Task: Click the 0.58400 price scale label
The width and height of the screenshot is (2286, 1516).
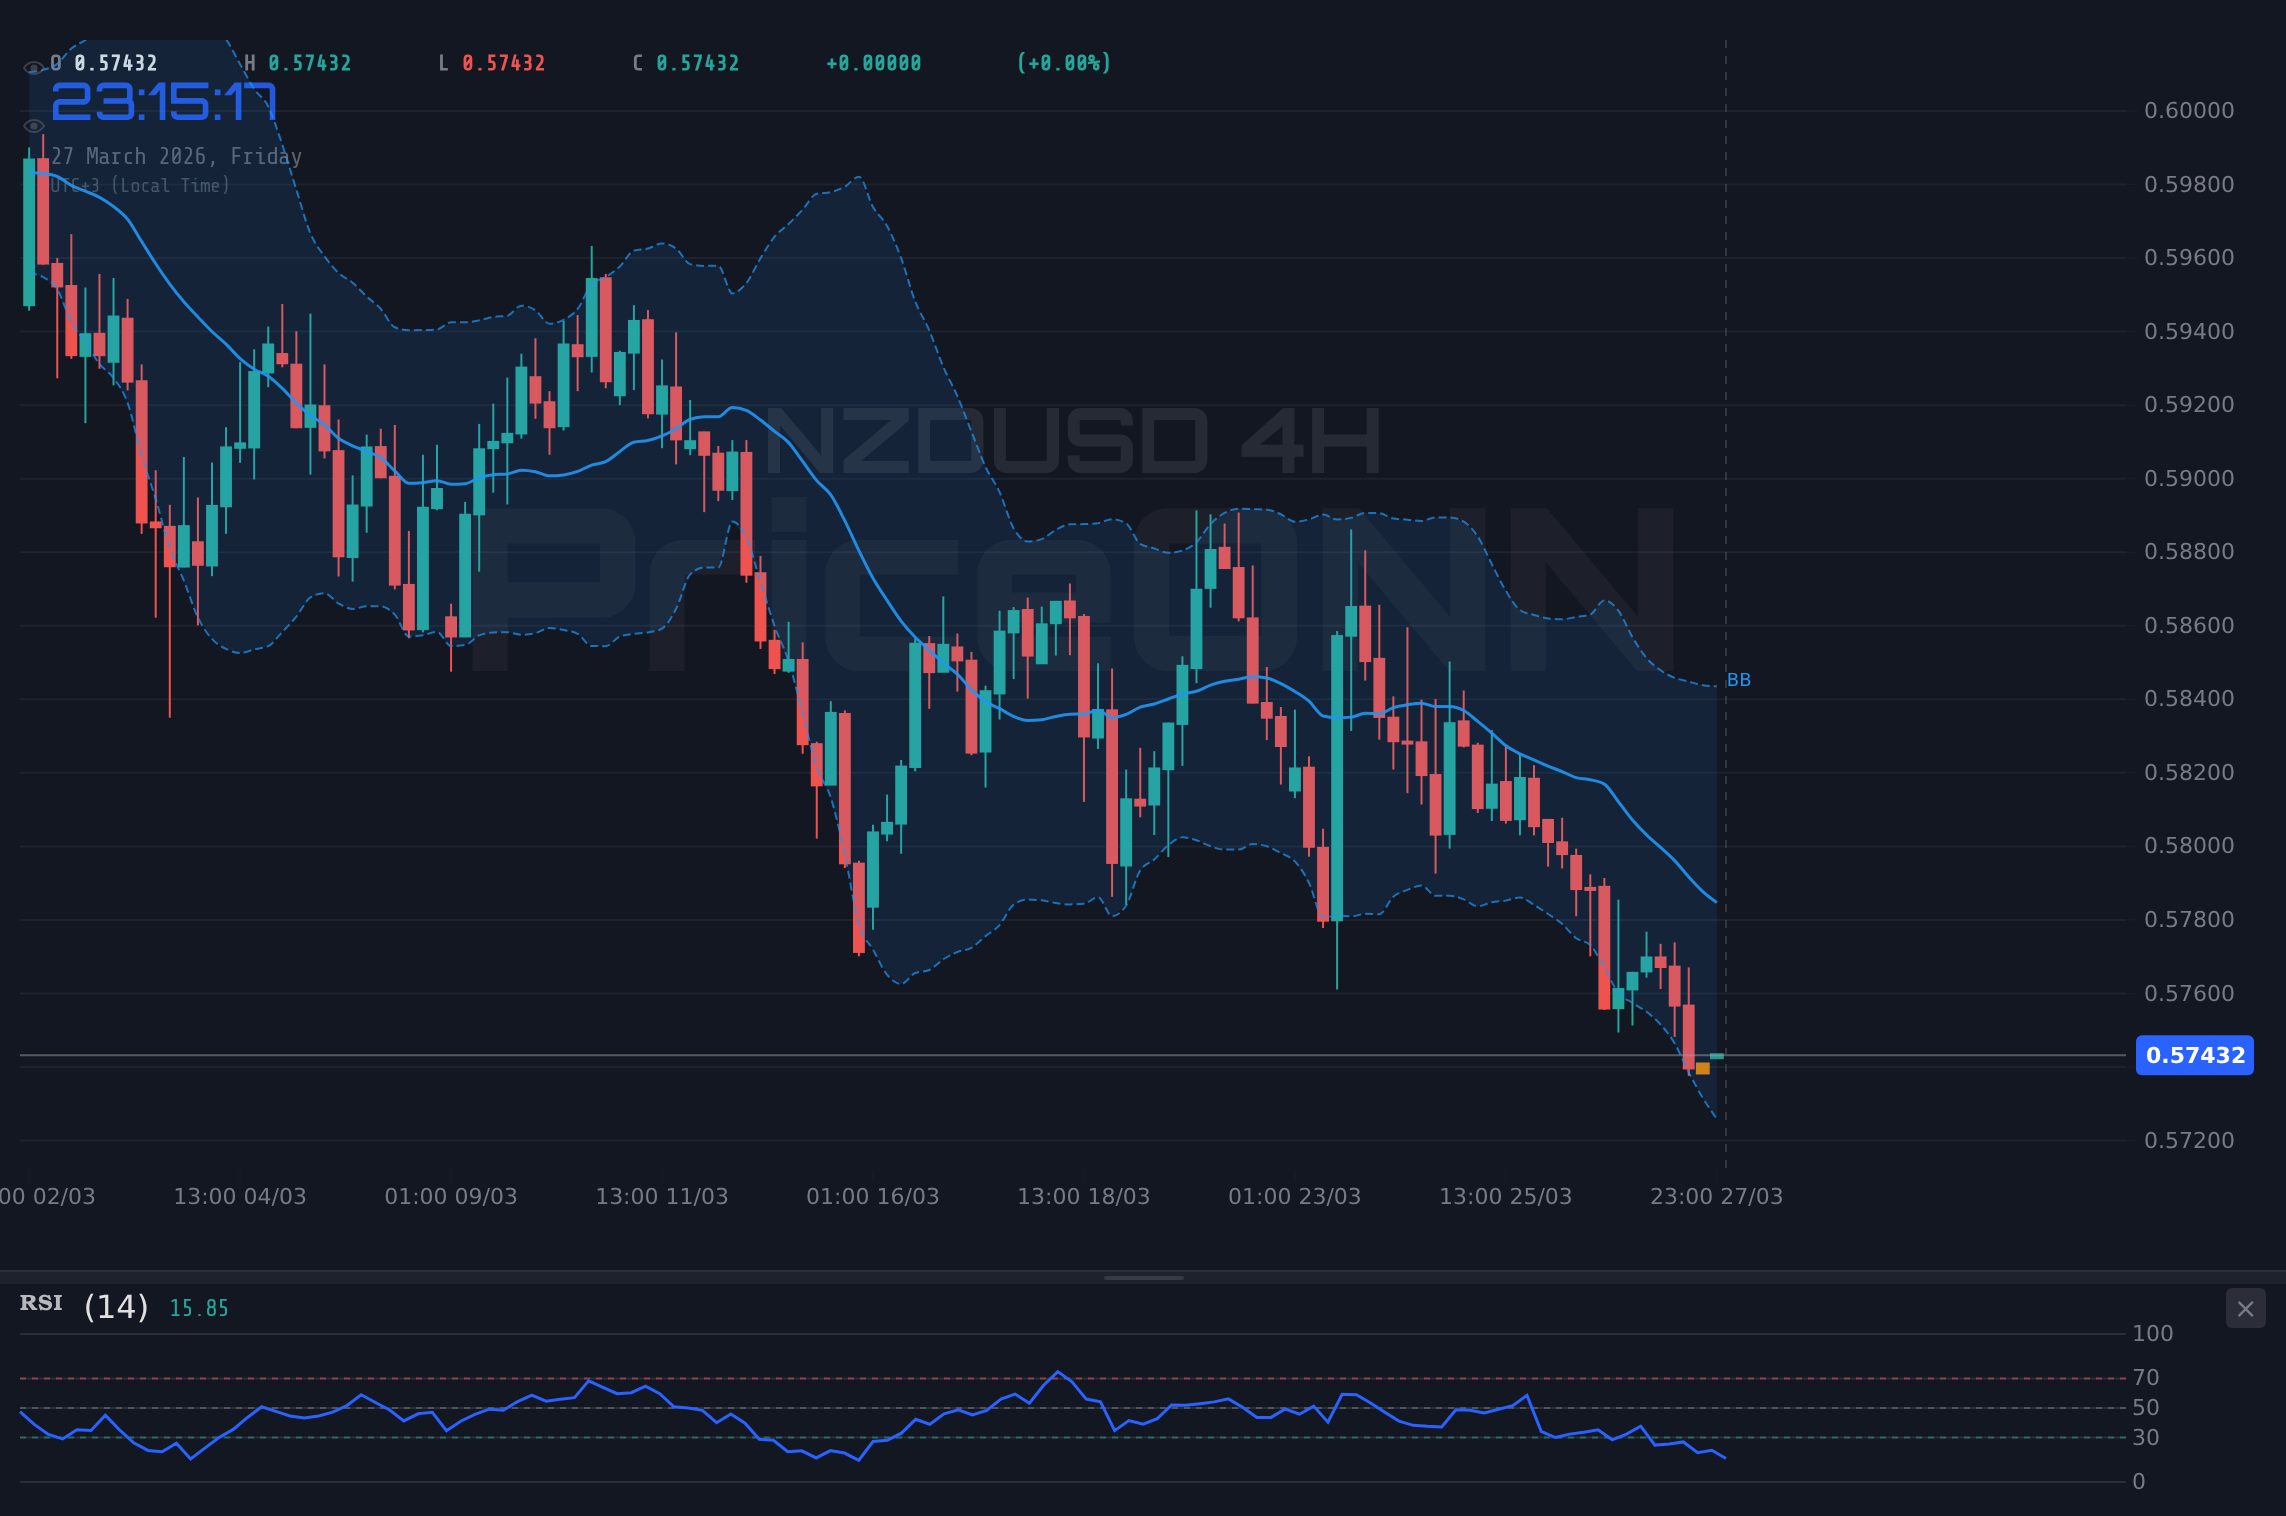Action: point(2192,698)
